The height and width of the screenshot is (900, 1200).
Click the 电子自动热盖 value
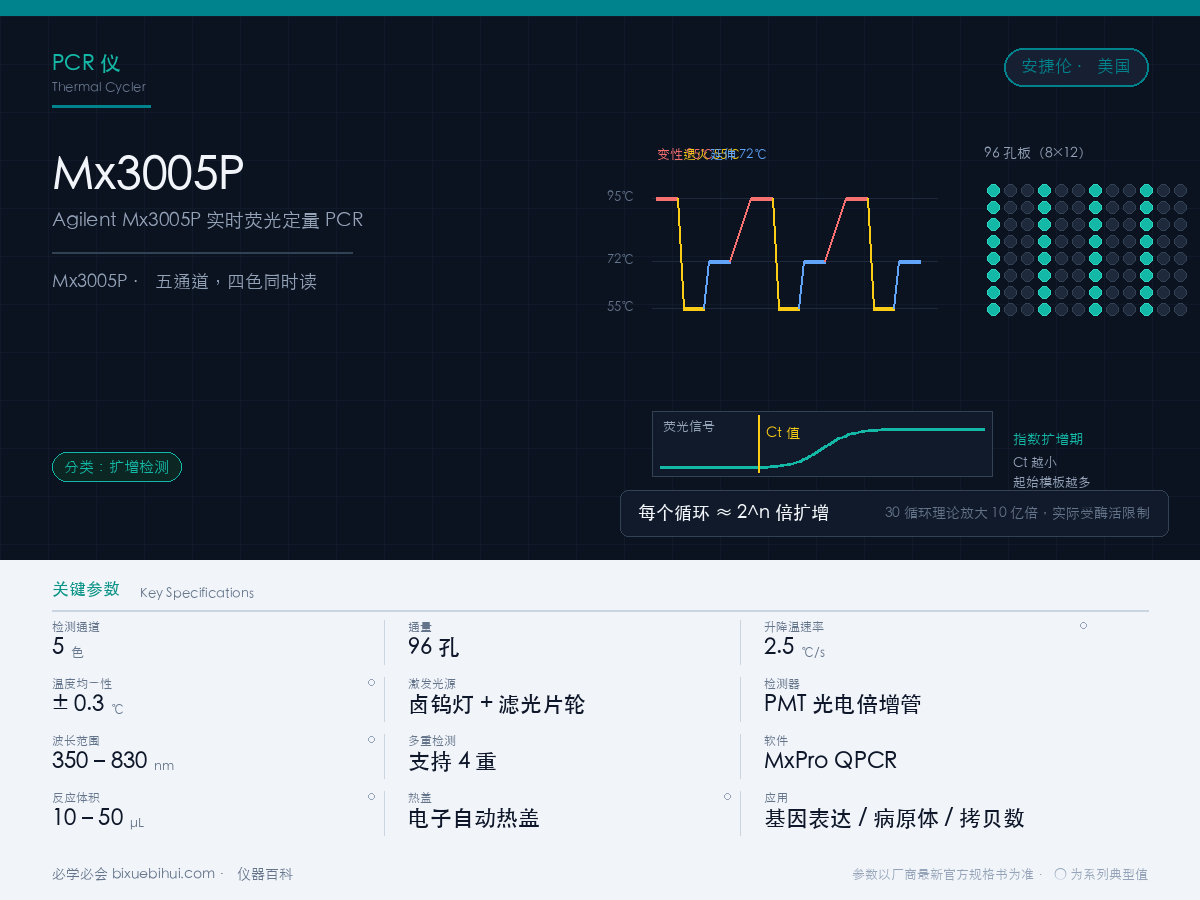click(x=474, y=818)
